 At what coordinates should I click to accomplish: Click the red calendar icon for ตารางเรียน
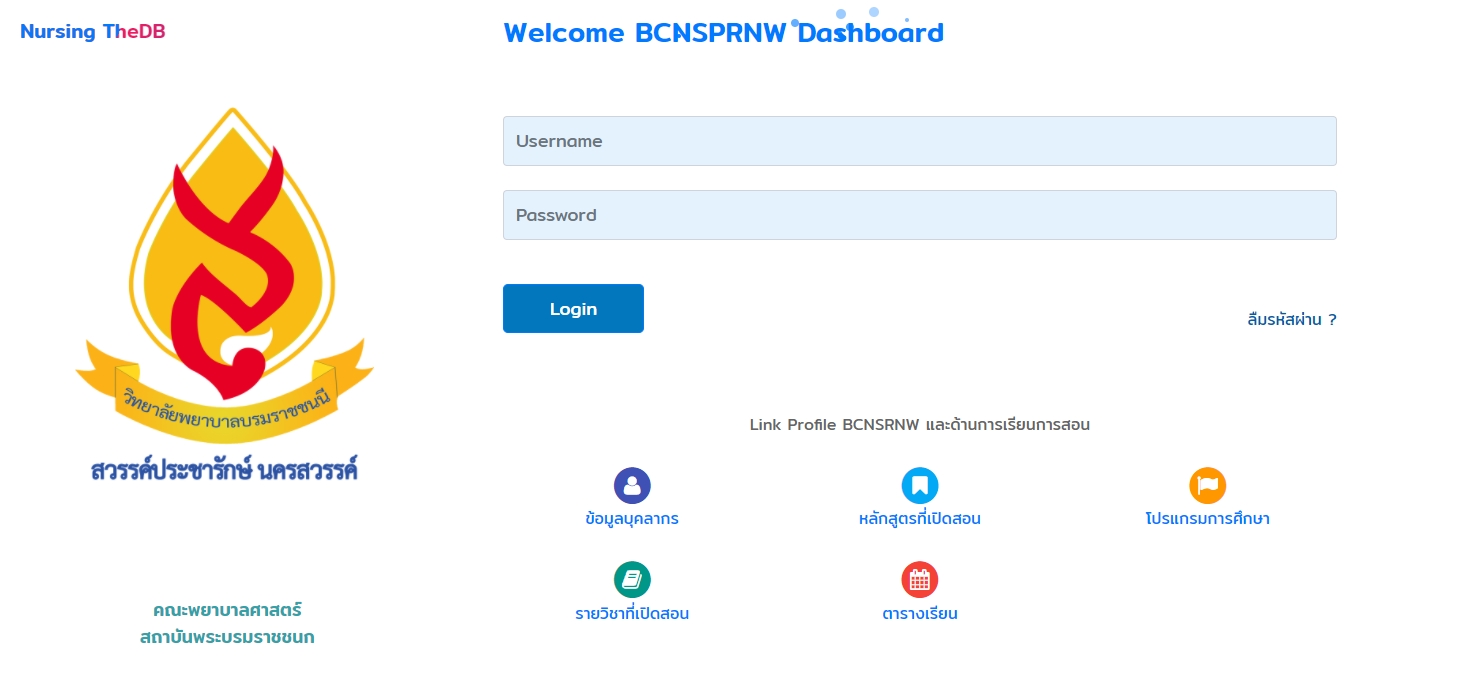(x=920, y=580)
